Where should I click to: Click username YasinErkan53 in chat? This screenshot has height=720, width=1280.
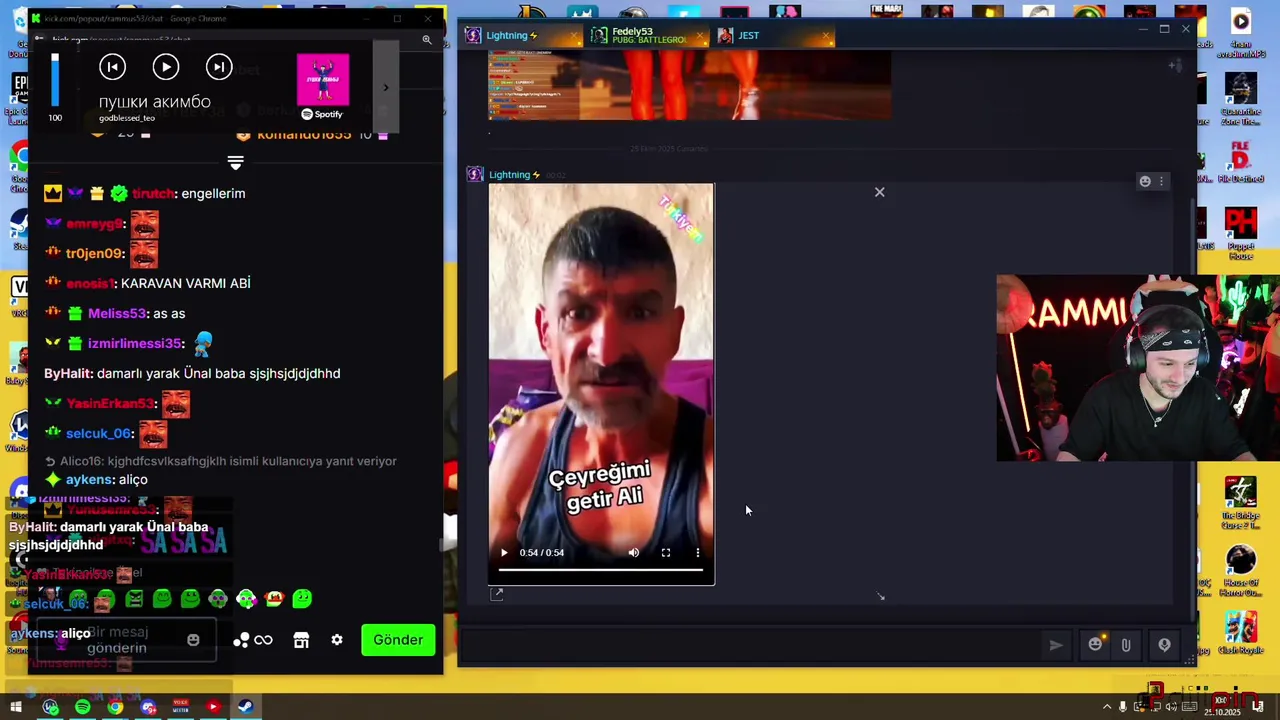[x=110, y=403]
